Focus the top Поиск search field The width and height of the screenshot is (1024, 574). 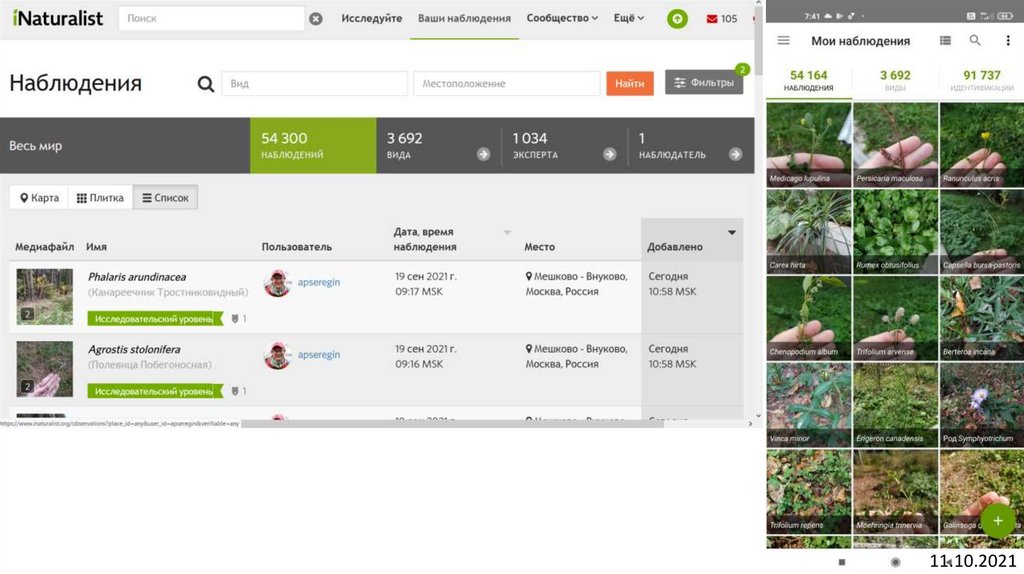click(211, 18)
